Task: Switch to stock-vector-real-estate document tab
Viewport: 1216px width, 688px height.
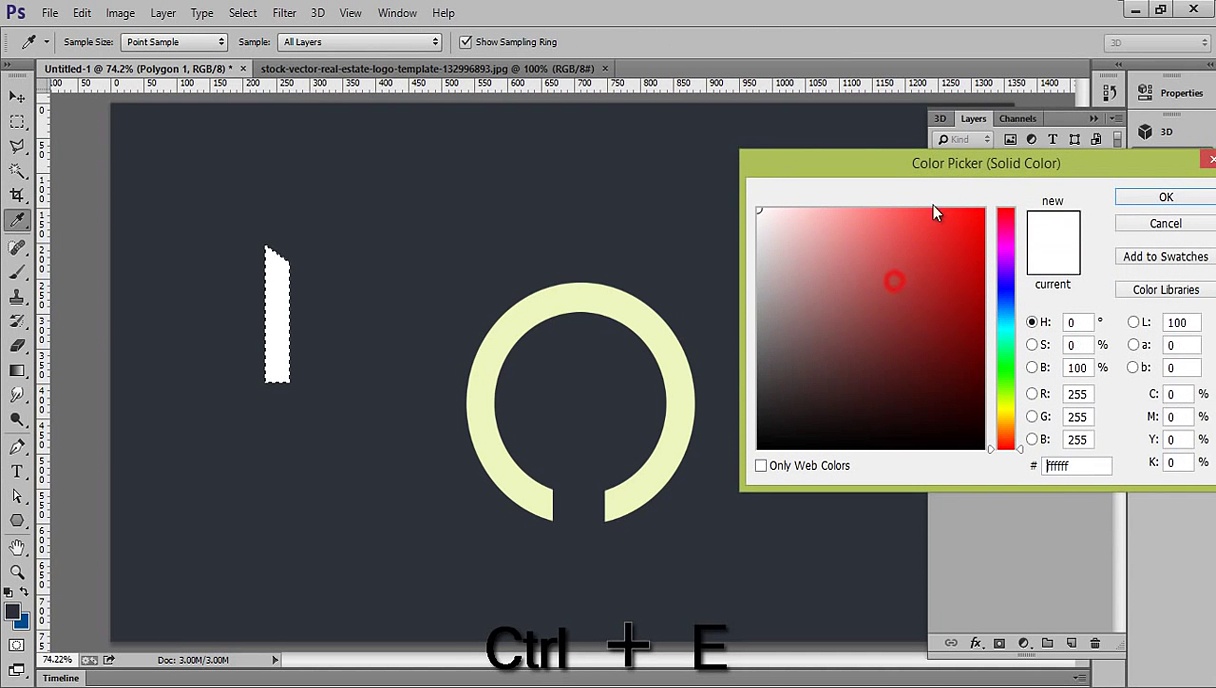Action: [428, 68]
